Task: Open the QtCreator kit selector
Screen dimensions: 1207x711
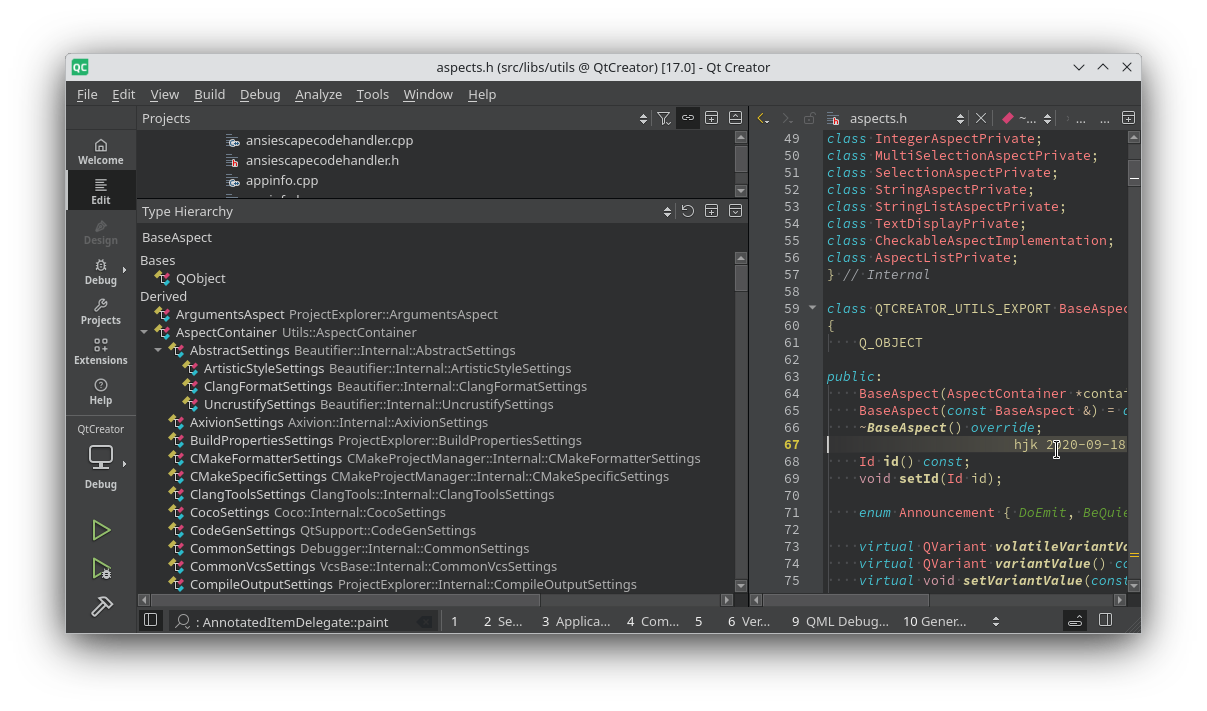Action: click(101, 457)
